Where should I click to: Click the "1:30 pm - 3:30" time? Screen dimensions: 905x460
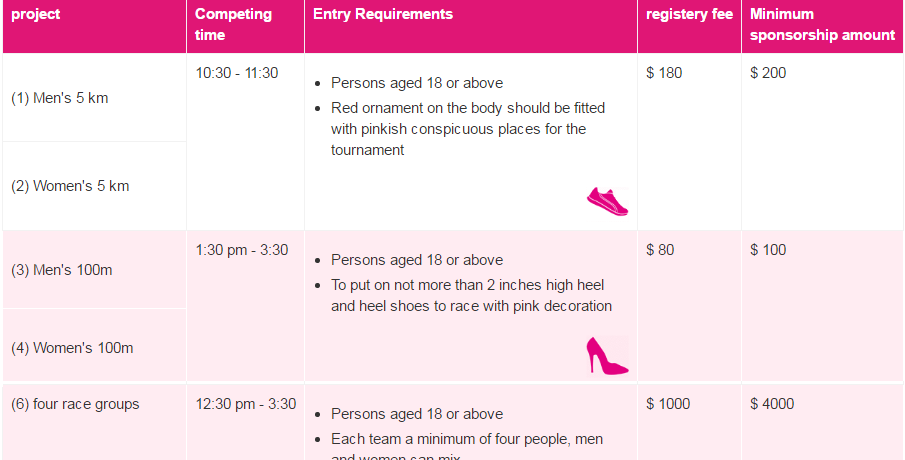click(242, 250)
